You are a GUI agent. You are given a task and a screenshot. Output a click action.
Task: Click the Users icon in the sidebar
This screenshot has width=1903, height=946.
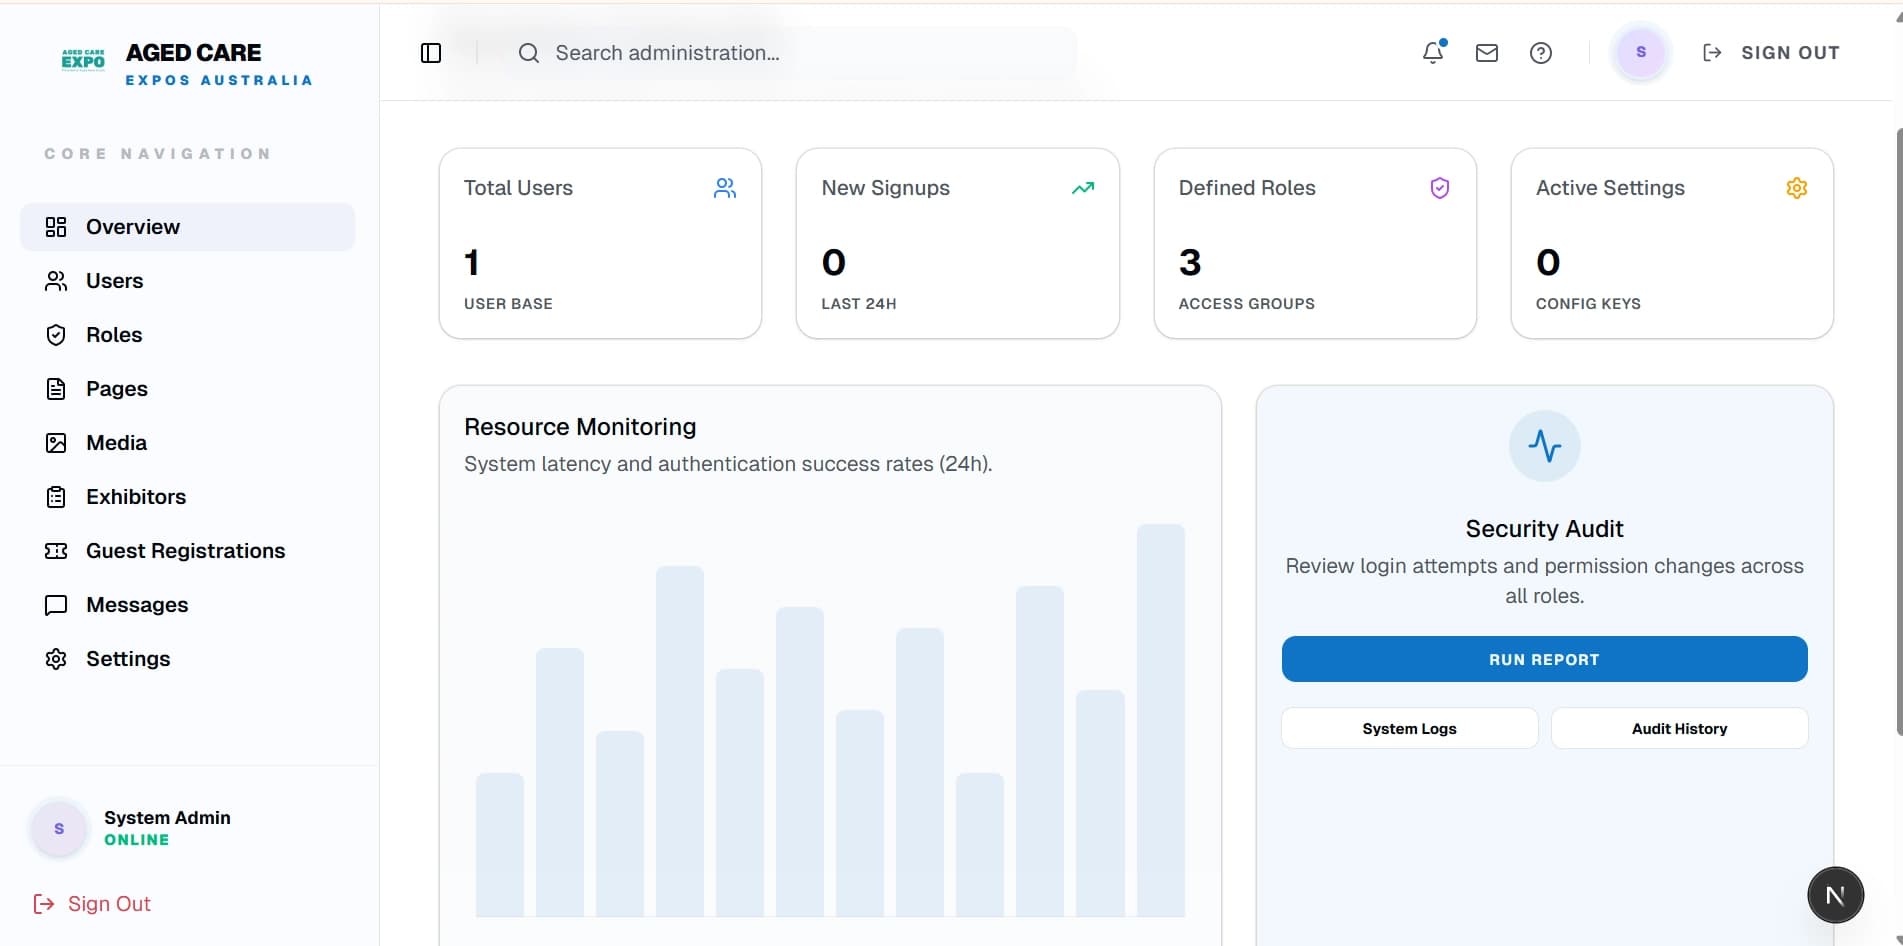[56, 281]
